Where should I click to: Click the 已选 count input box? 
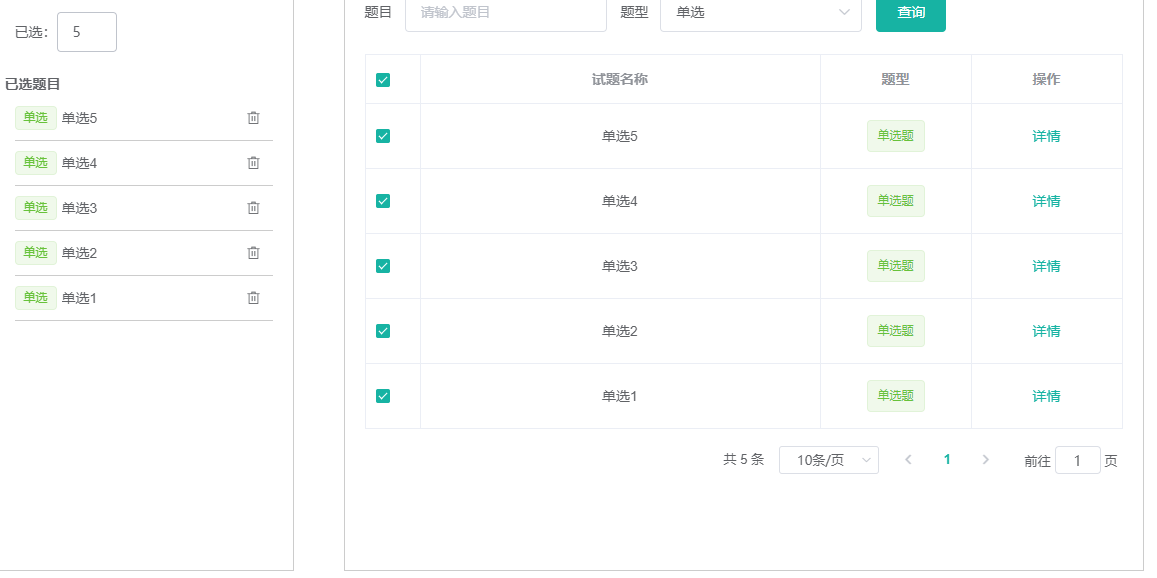pos(87,32)
